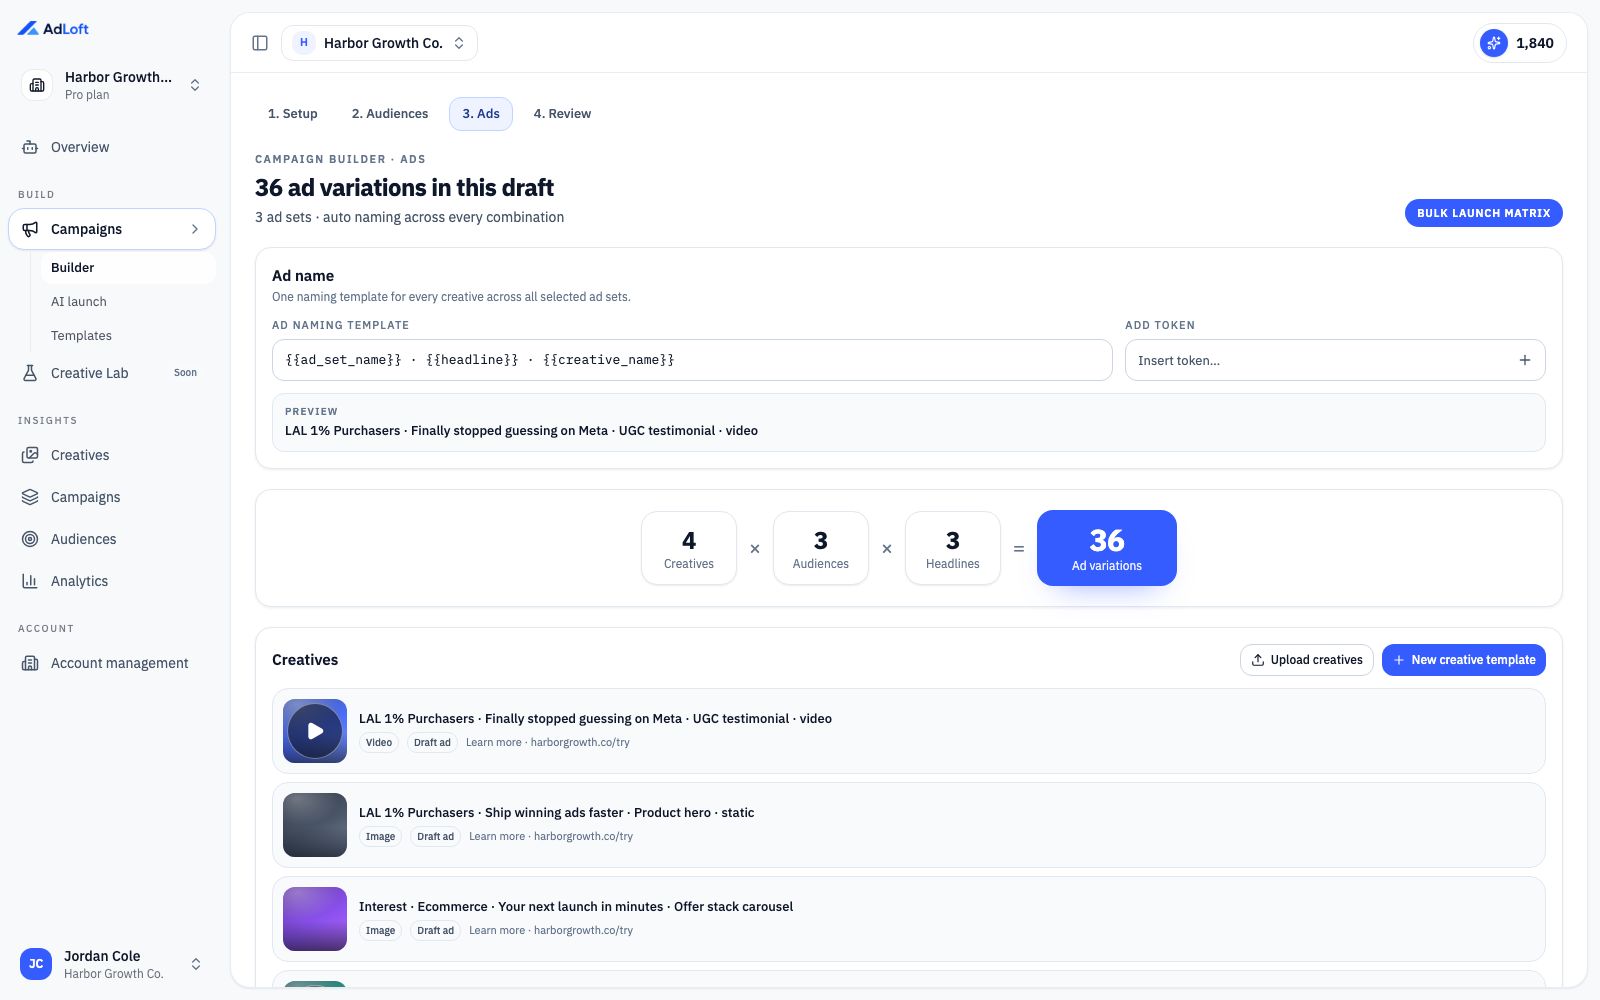The image size is (1600, 1000).
Task: Click the Bulk Launch Matrix button
Action: (1483, 213)
